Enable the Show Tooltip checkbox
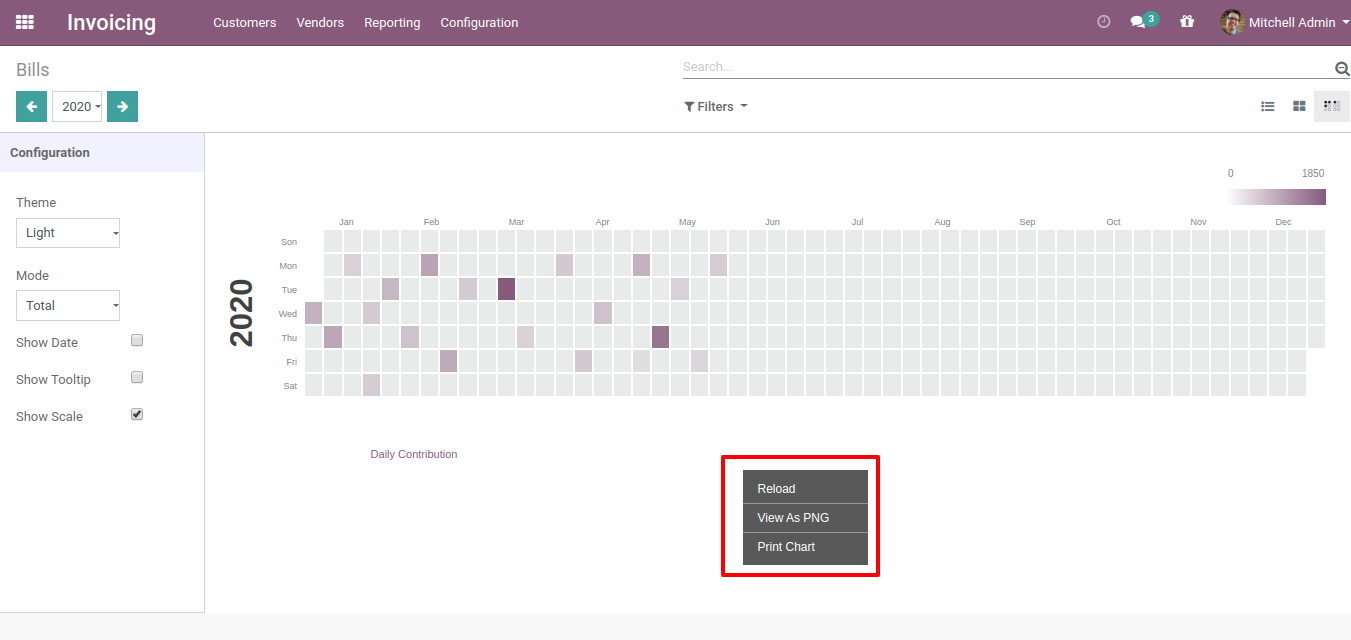This screenshot has width=1351, height=640. pos(138,377)
